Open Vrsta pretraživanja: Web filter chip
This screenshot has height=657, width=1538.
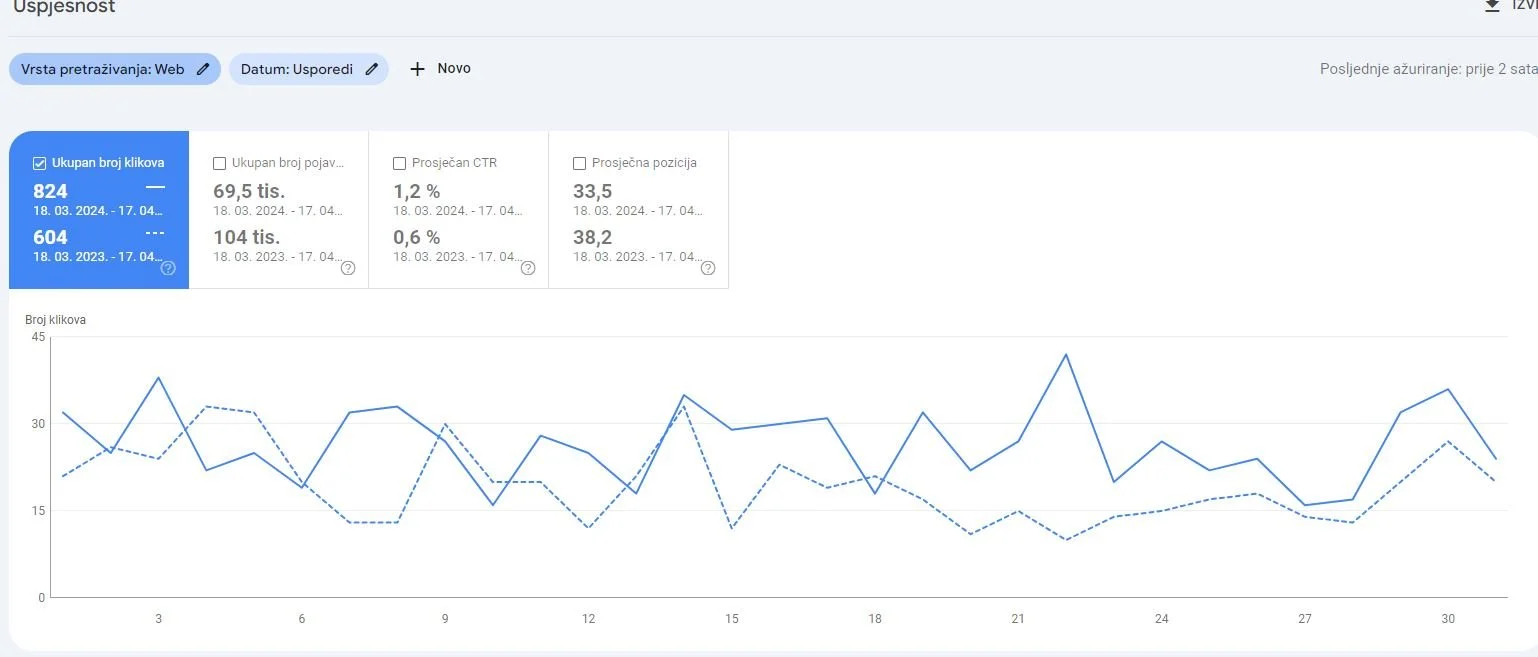point(115,69)
